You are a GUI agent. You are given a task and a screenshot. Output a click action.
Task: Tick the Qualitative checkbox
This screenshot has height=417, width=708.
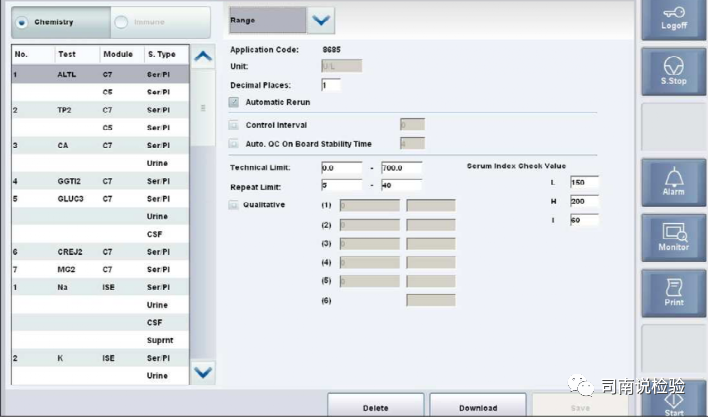click(233, 205)
